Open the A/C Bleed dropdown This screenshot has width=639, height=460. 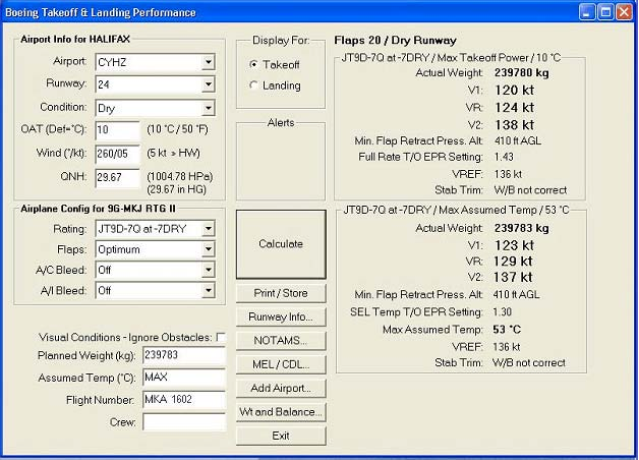(x=155, y=270)
